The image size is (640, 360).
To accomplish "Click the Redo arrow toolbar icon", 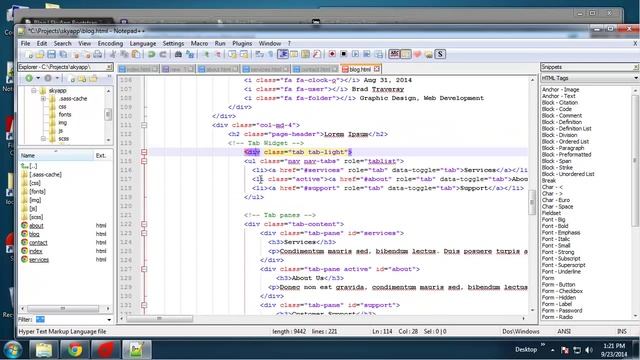I will pos(163,54).
